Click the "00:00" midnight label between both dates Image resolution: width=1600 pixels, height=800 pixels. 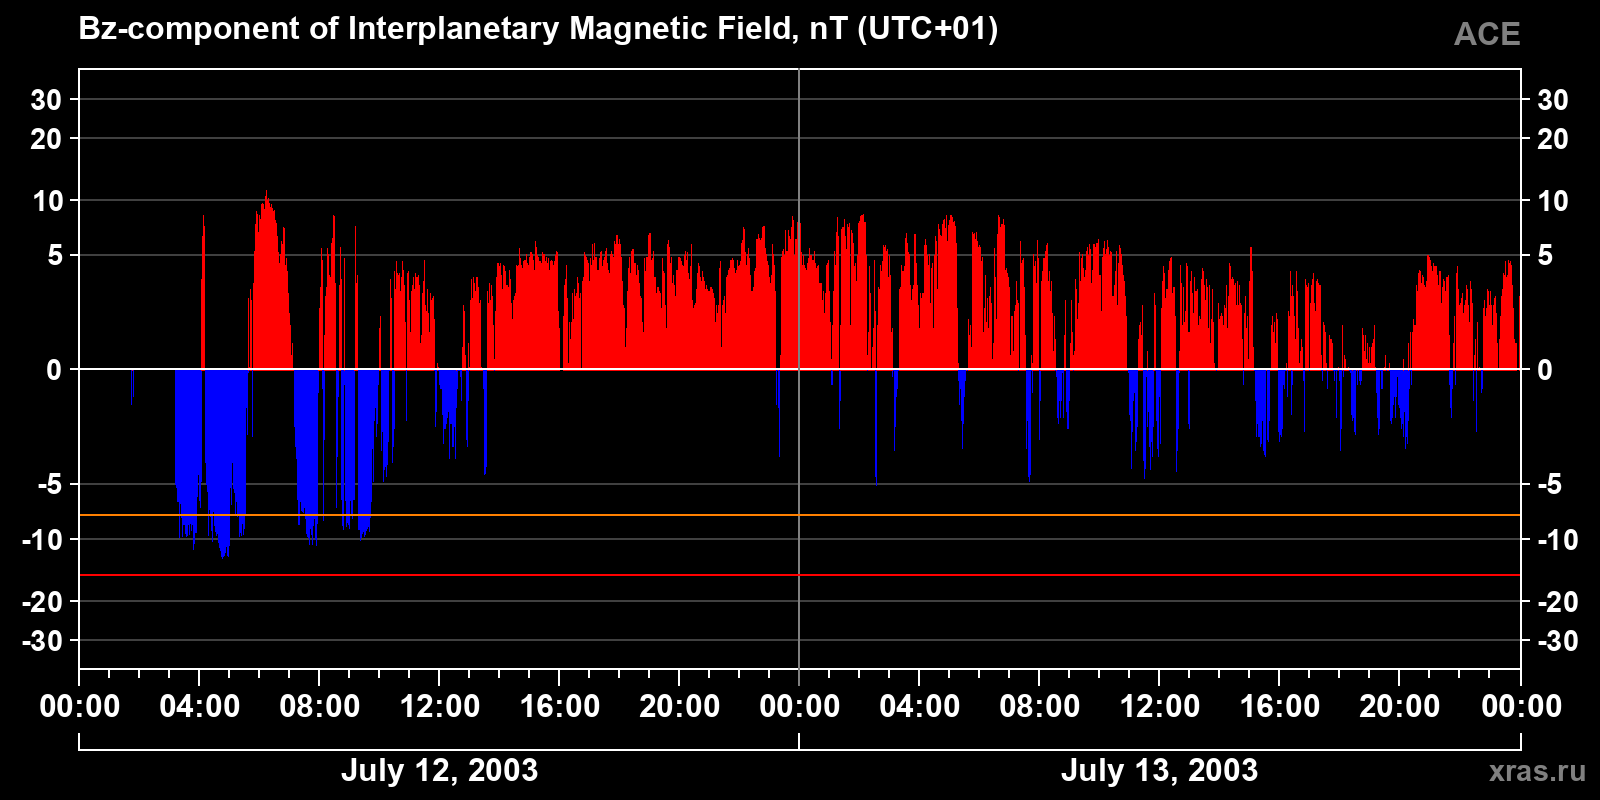pos(800,707)
